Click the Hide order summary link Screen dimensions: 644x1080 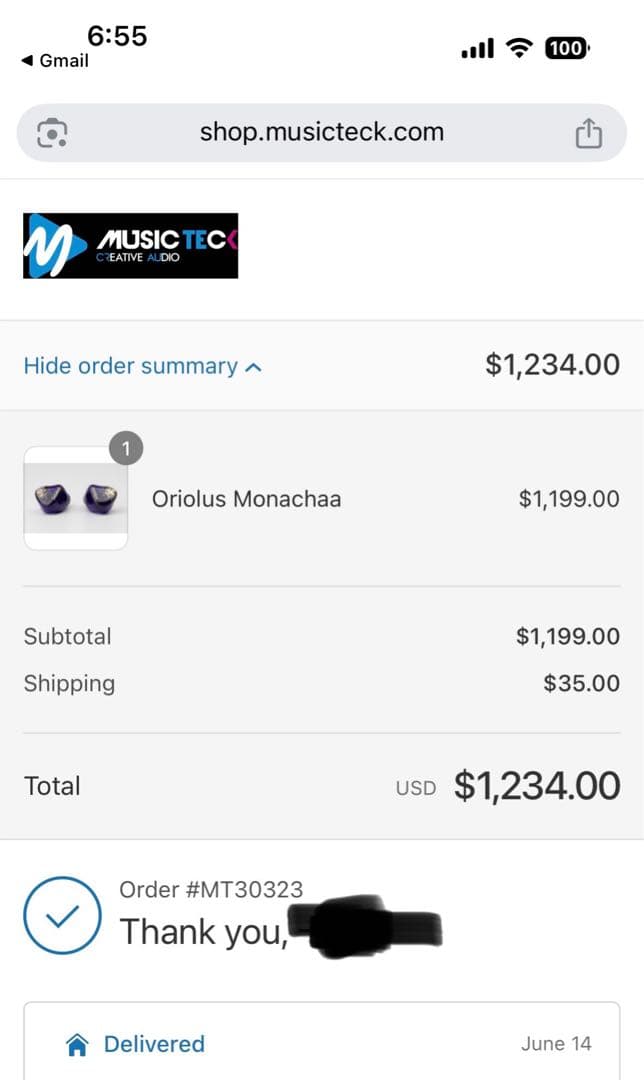[130, 366]
